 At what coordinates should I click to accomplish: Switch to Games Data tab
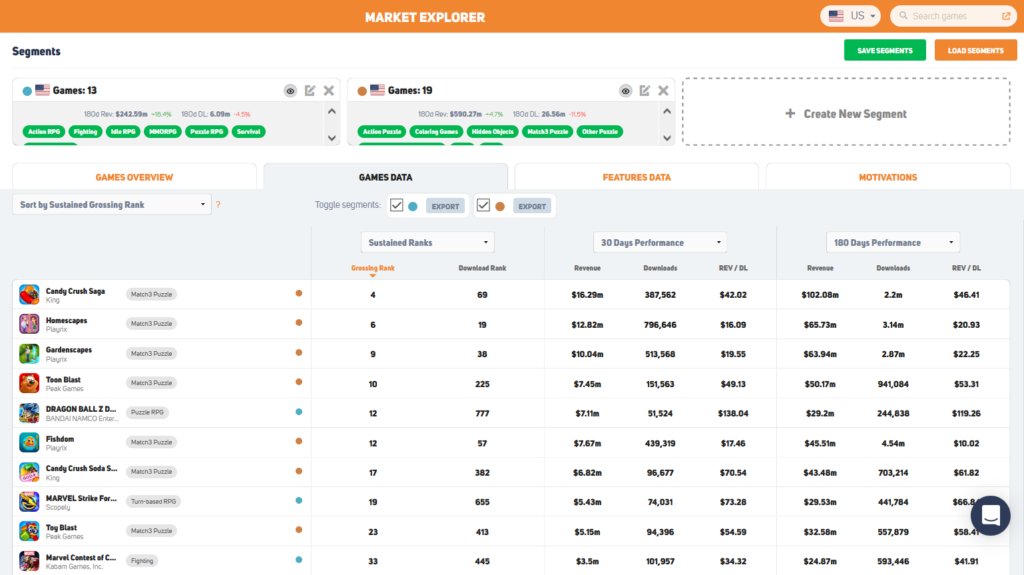[x=385, y=177]
